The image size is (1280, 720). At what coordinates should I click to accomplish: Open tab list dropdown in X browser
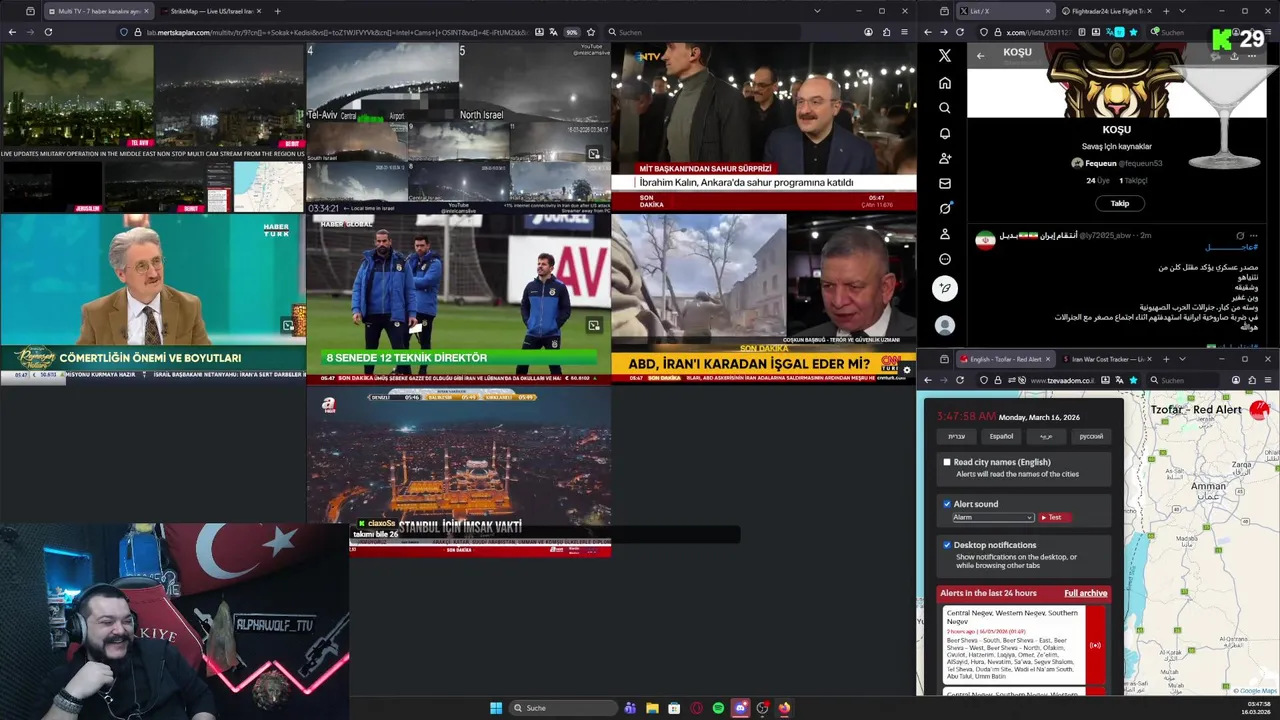[1181, 11]
